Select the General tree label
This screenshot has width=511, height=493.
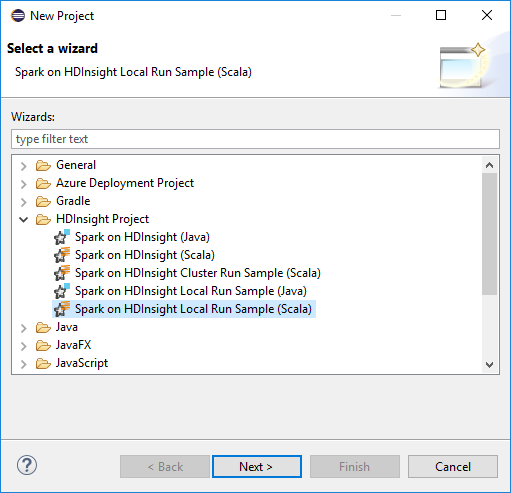(x=76, y=165)
